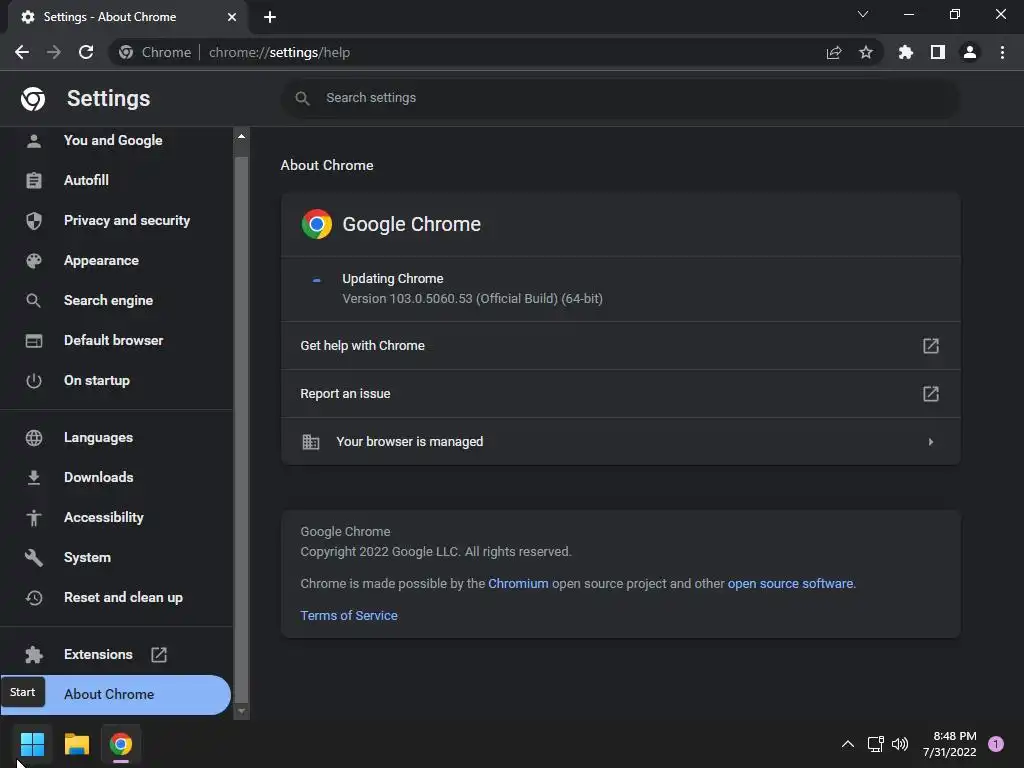Screen dimensions: 1024x768
Task: Click the palette icon beside Appearance
Action: pyautogui.click(x=34, y=261)
